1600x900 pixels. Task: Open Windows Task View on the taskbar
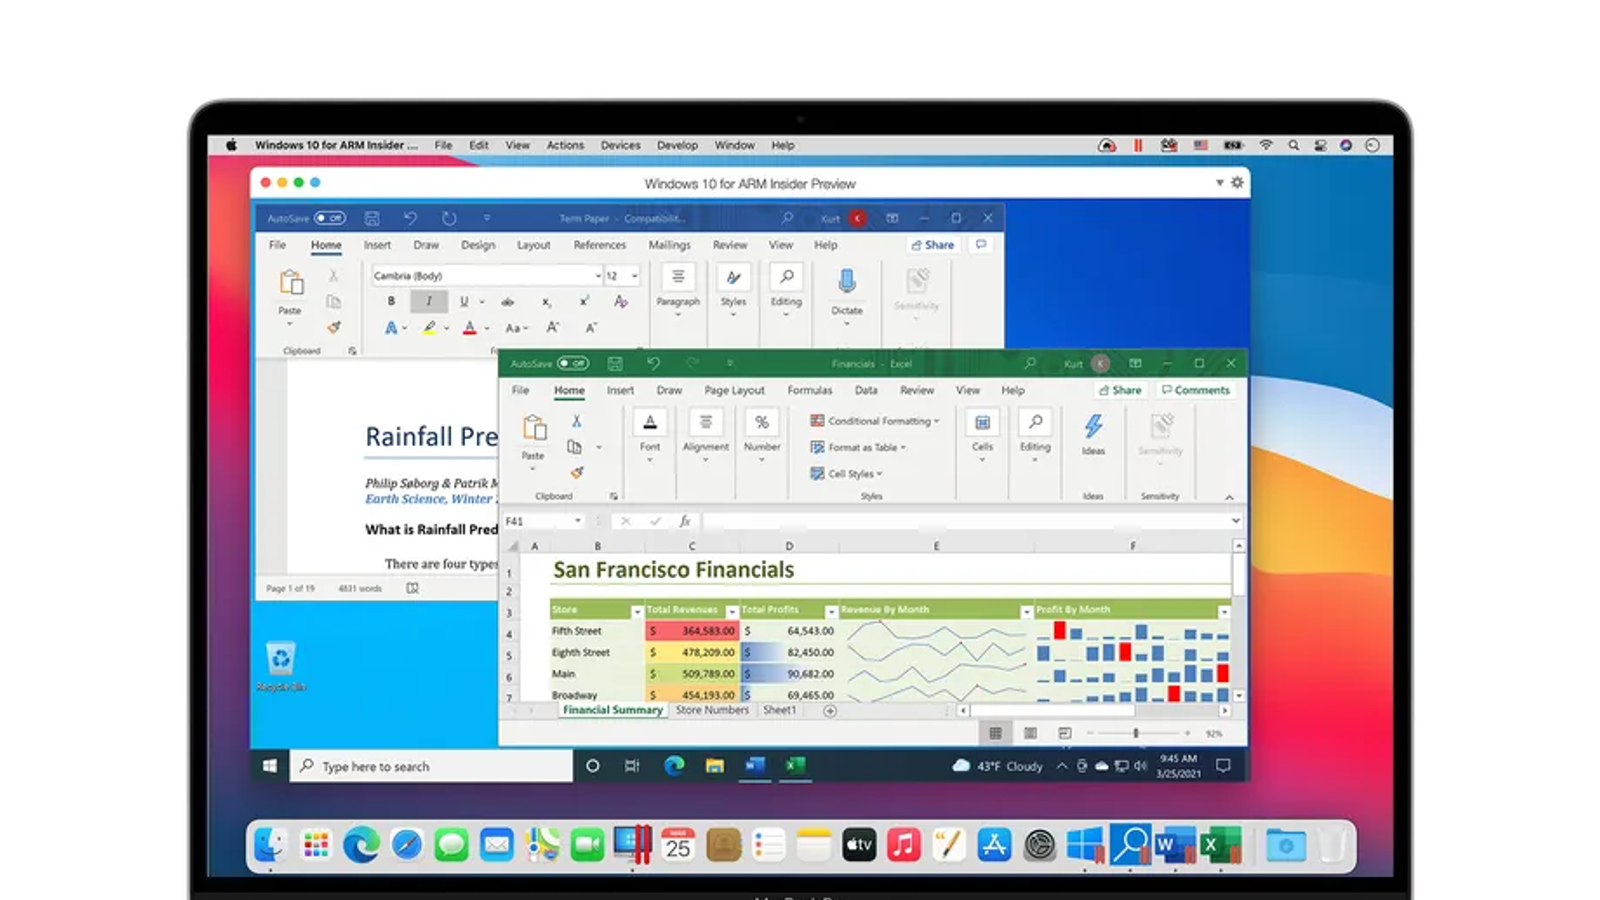(632, 766)
